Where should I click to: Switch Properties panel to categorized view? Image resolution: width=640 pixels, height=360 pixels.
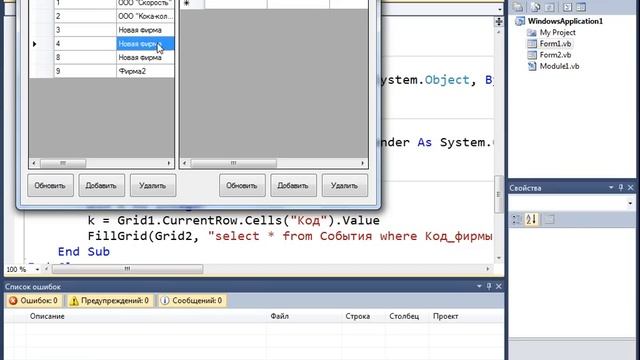tap(517, 220)
